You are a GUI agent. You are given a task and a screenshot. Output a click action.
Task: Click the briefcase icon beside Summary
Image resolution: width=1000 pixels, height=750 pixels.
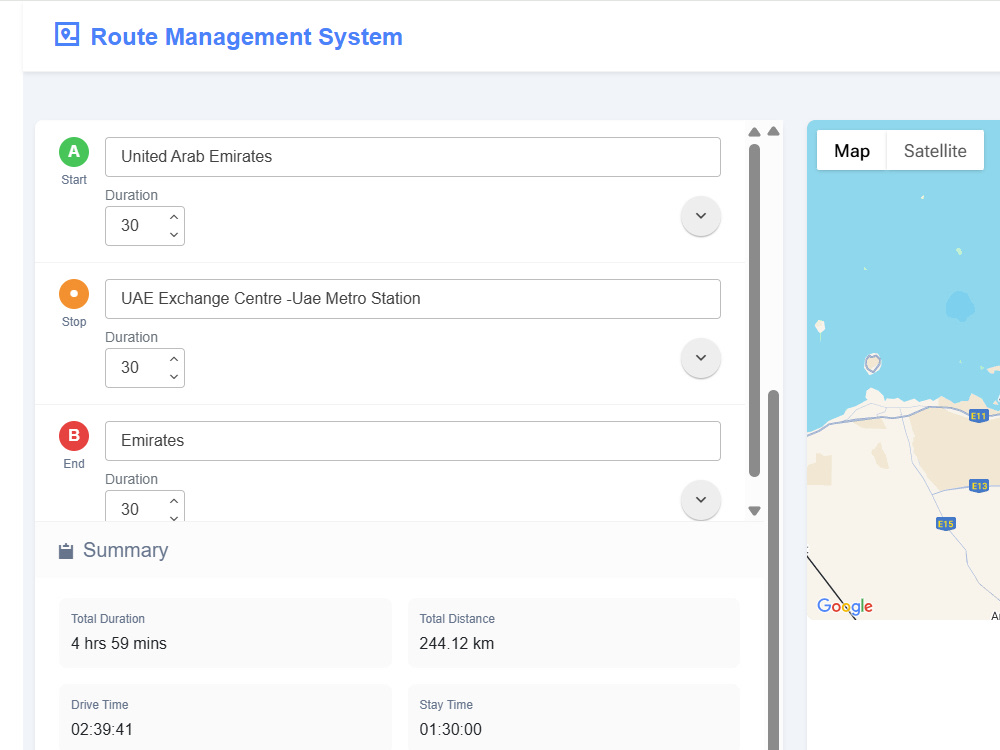[x=65, y=549]
